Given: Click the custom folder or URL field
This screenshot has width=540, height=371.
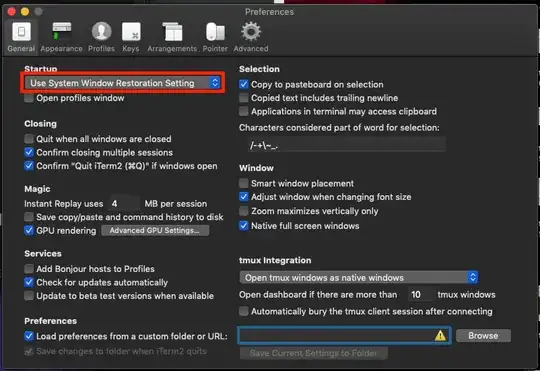Looking at the screenshot, I should [x=344, y=336].
